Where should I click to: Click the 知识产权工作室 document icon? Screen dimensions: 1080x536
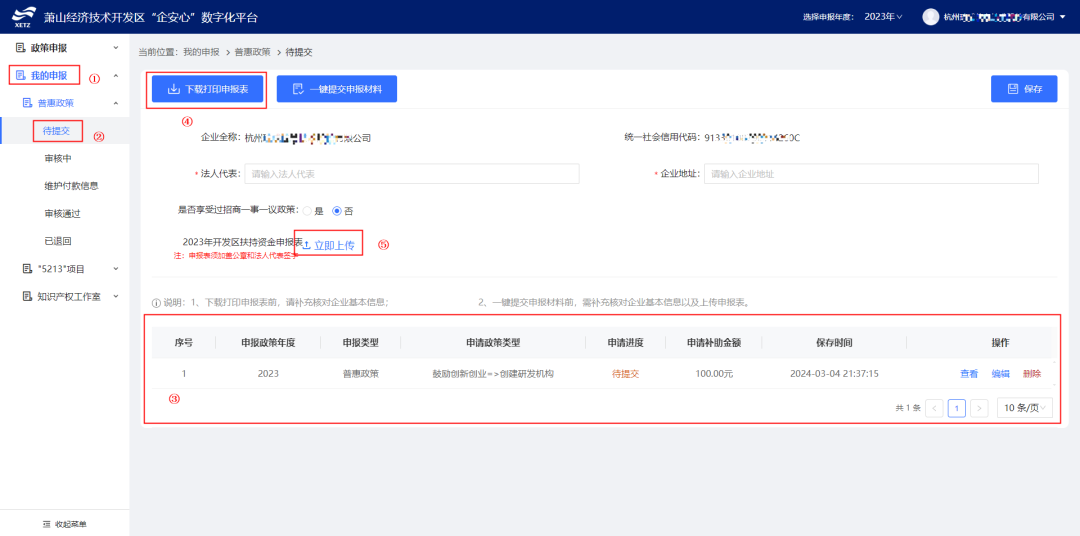tap(27, 296)
